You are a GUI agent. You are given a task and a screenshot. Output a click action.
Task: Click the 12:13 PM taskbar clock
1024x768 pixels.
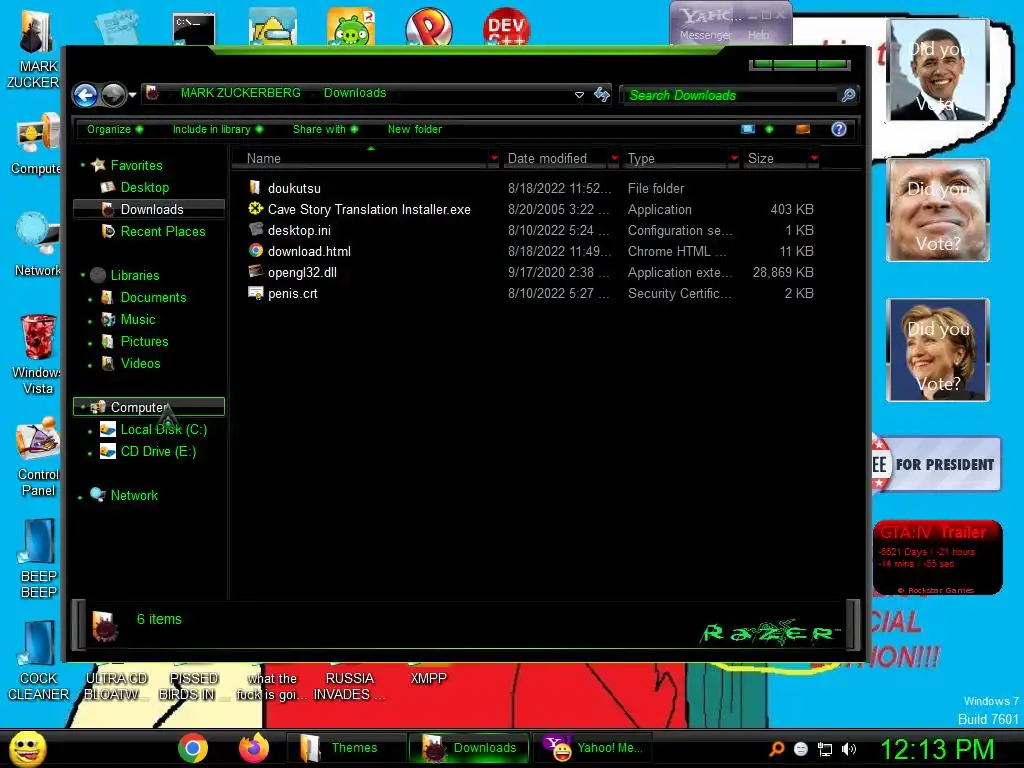[937, 748]
